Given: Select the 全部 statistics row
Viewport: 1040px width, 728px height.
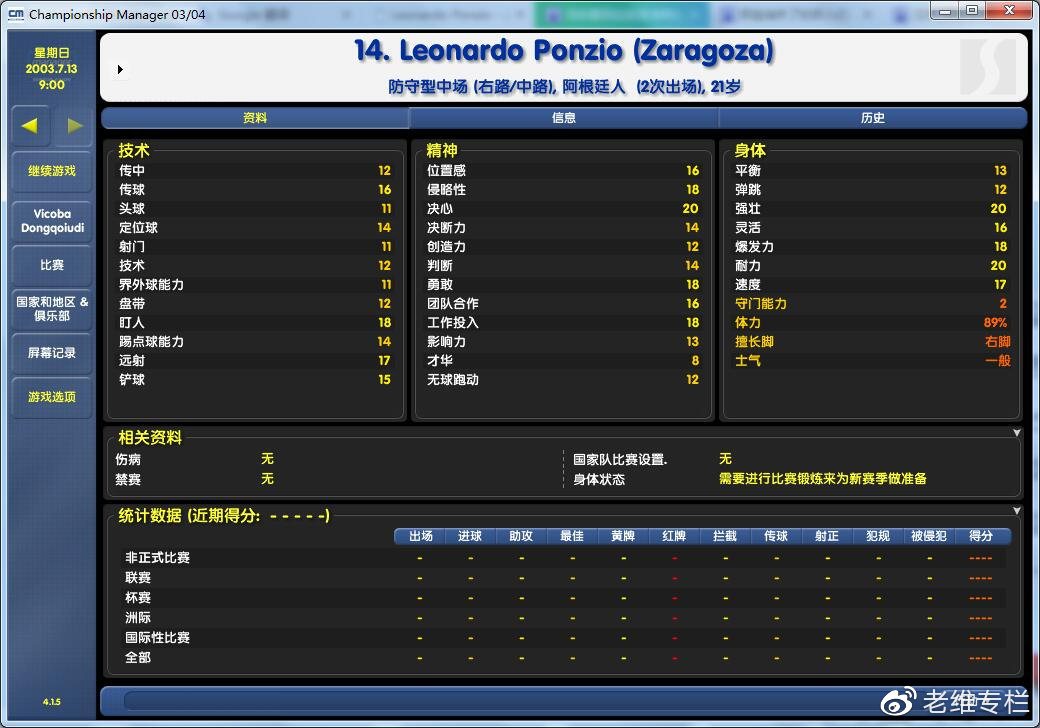Looking at the screenshot, I should [564, 657].
